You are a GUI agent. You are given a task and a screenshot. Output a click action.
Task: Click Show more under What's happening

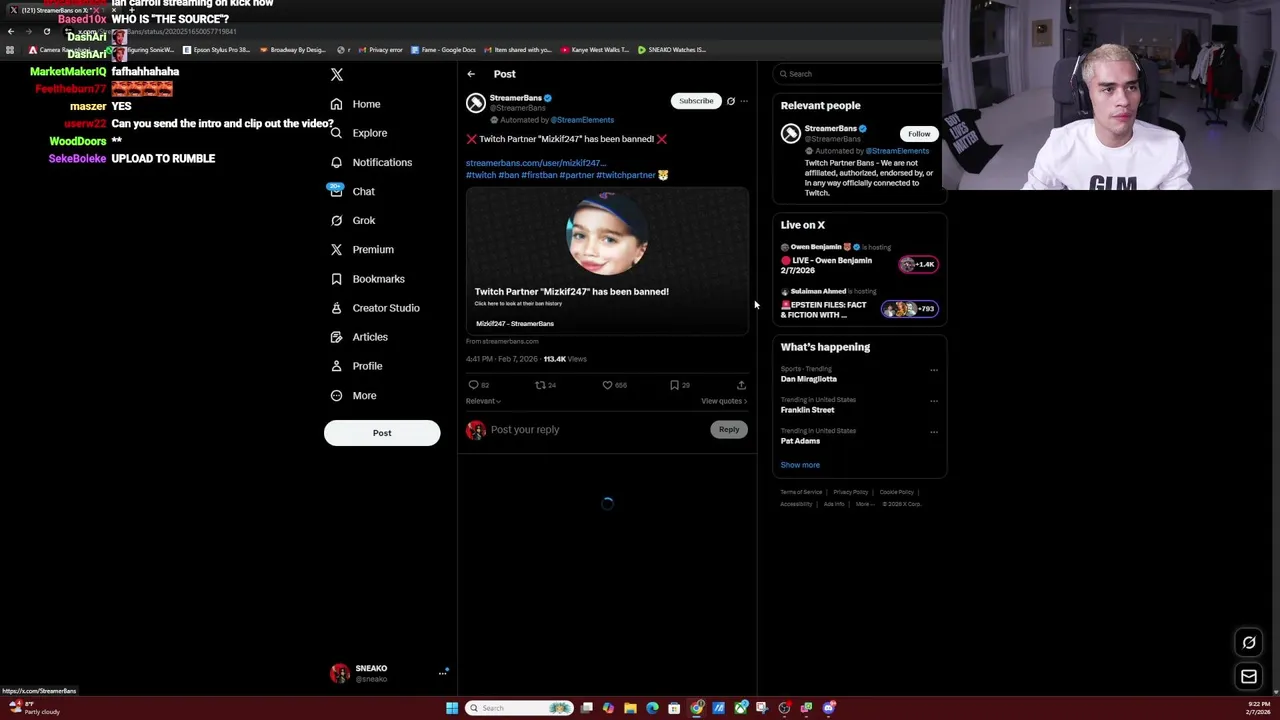point(800,465)
